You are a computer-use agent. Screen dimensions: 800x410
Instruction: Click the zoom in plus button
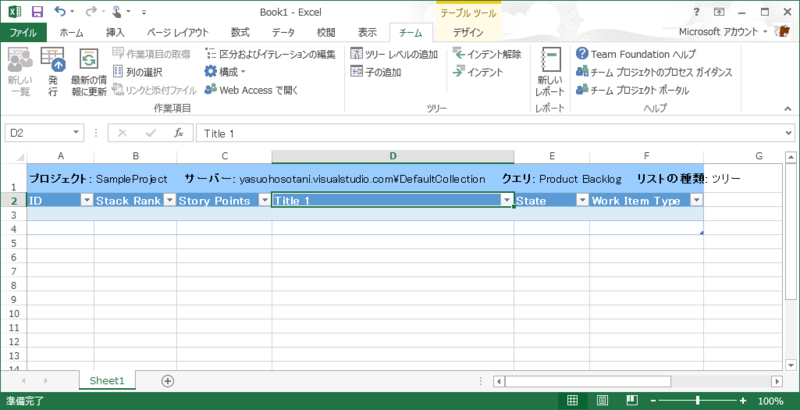pos(742,401)
